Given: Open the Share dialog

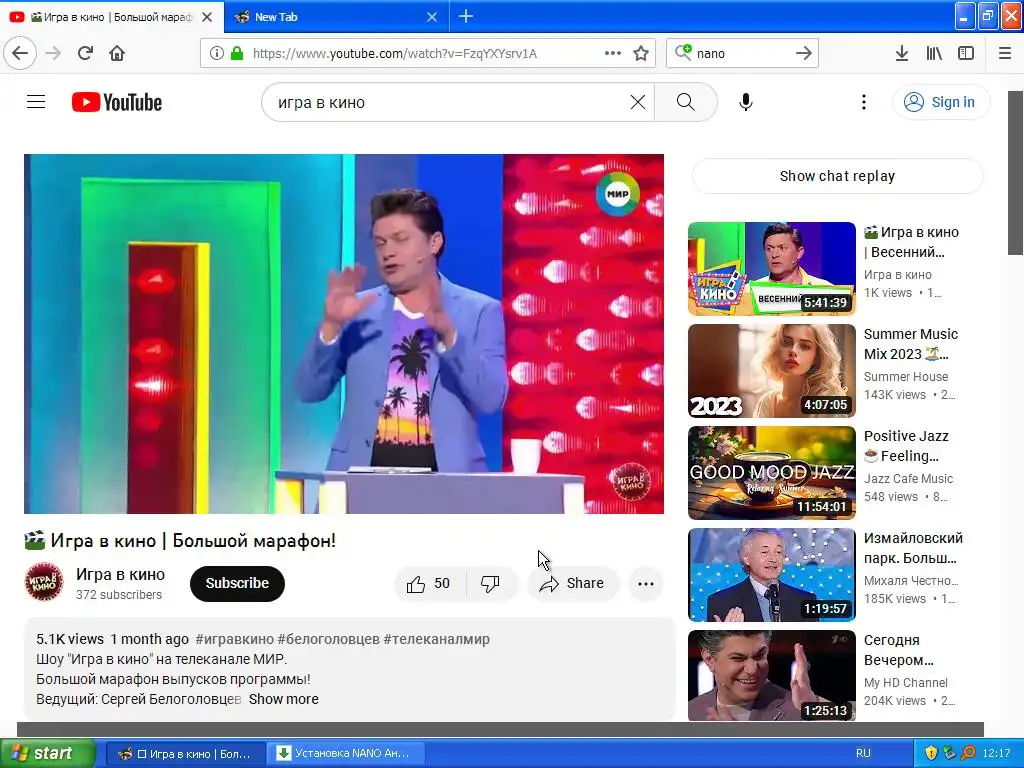Looking at the screenshot, I should 572,583.
